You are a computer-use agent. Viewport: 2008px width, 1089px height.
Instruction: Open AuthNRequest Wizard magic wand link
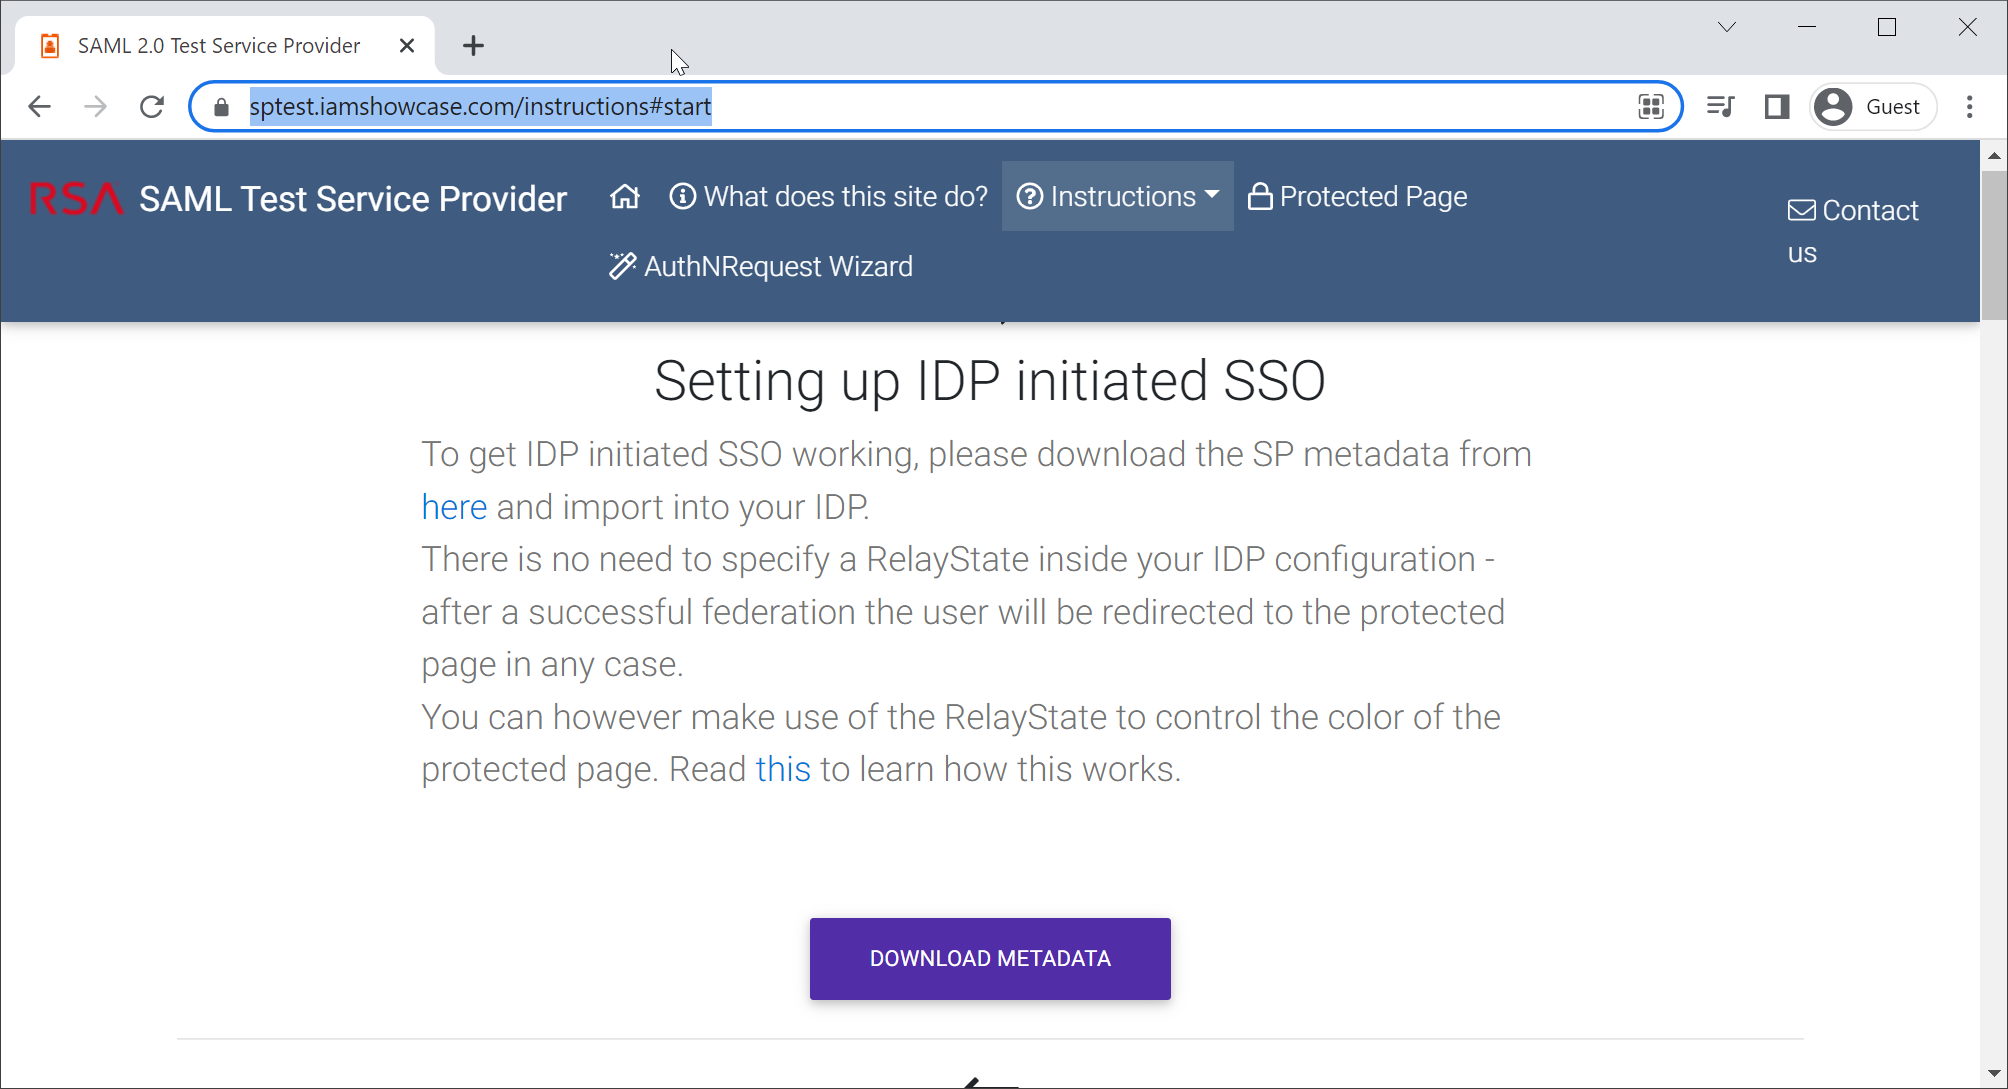pyautogui.click(x=761, y=267)
